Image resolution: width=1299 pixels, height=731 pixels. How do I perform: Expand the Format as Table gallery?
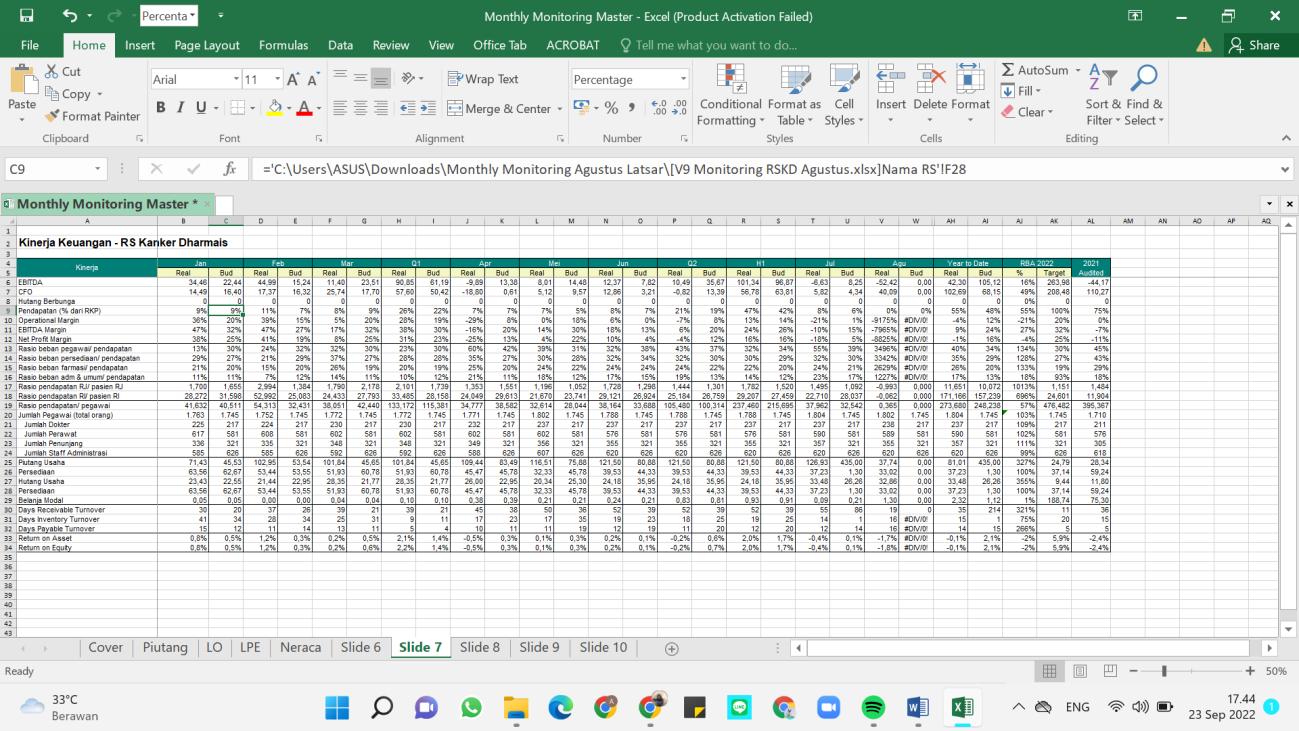(x=794, y=95)
